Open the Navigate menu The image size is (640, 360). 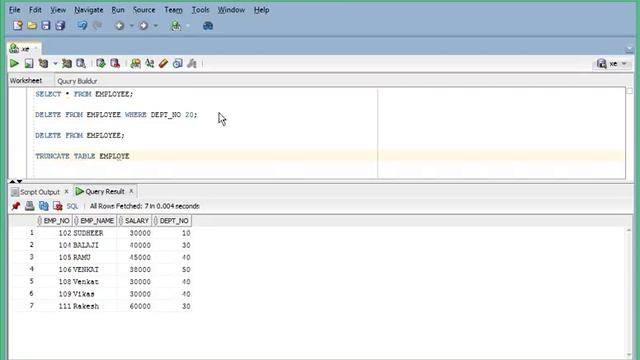[x=89, y=10]
